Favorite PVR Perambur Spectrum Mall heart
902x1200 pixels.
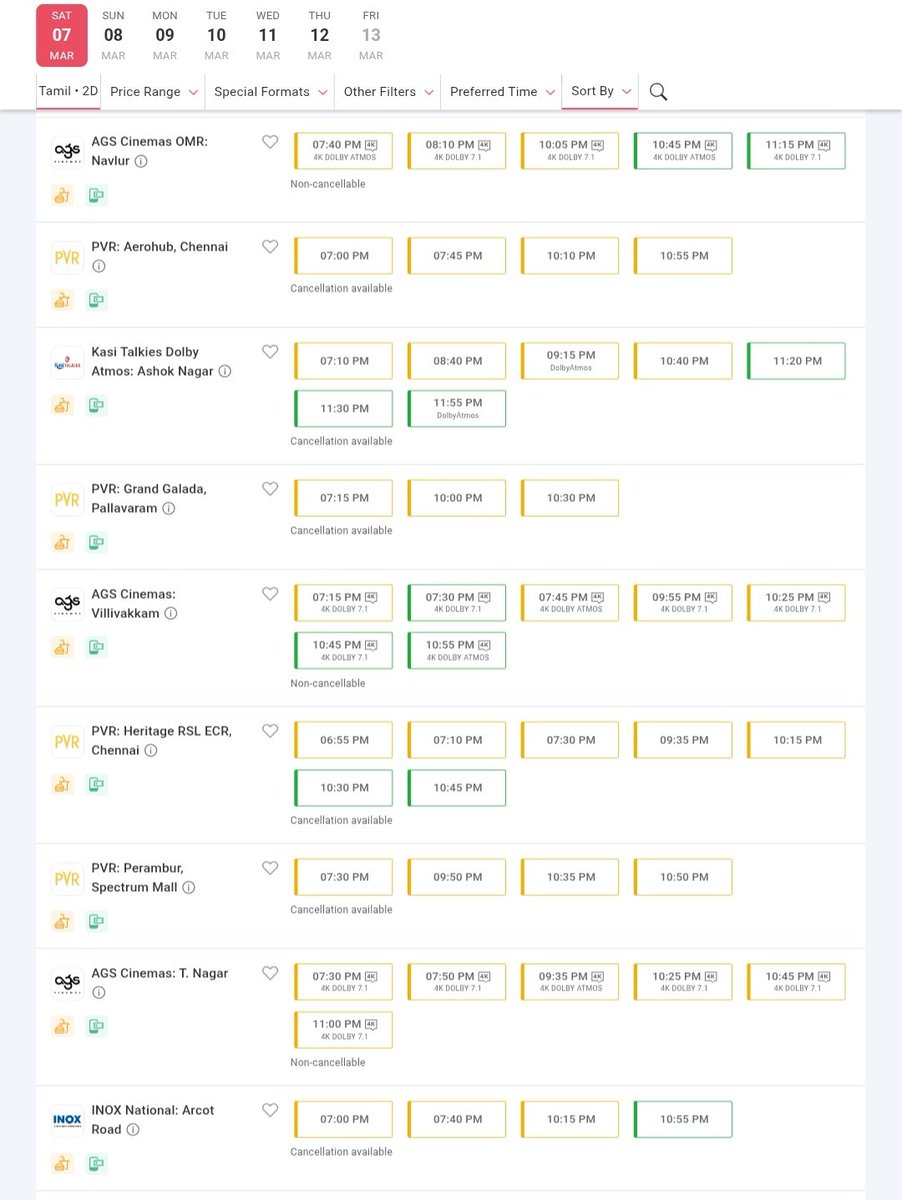click(x=270, y=868)
